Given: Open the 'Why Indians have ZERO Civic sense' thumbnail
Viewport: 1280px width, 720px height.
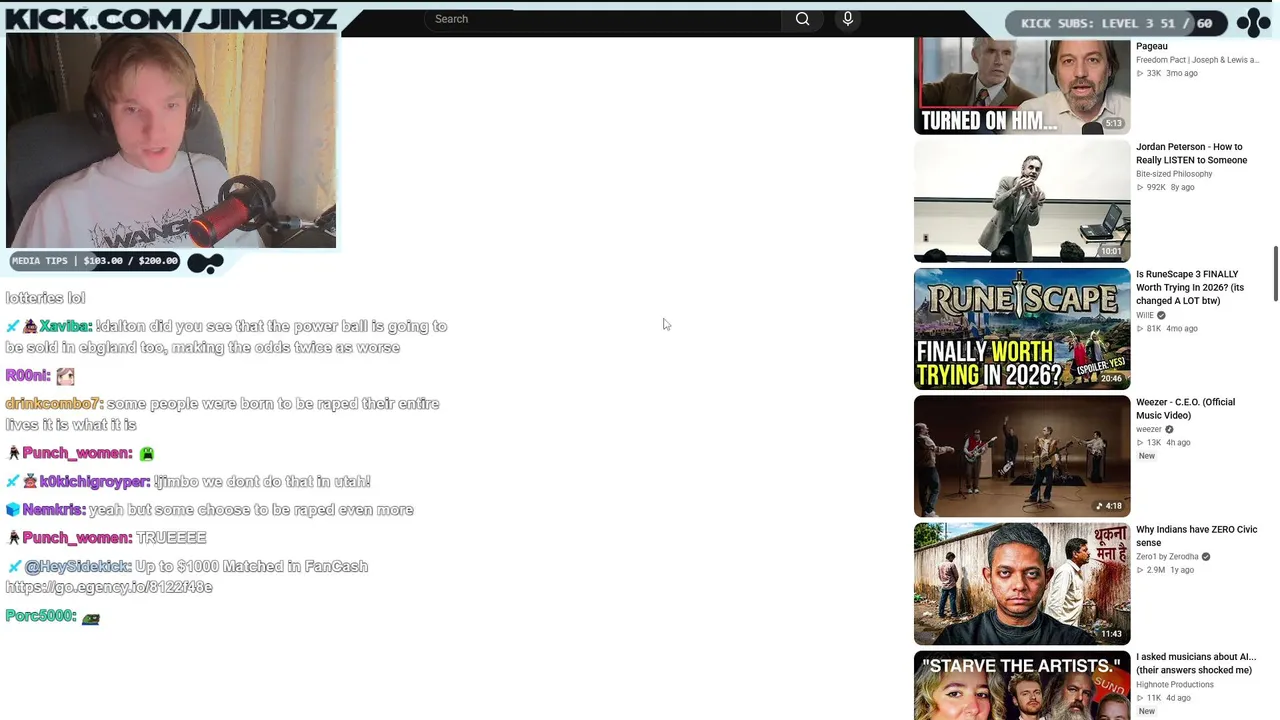Looking at the screenshot, I should point(1022,585).
